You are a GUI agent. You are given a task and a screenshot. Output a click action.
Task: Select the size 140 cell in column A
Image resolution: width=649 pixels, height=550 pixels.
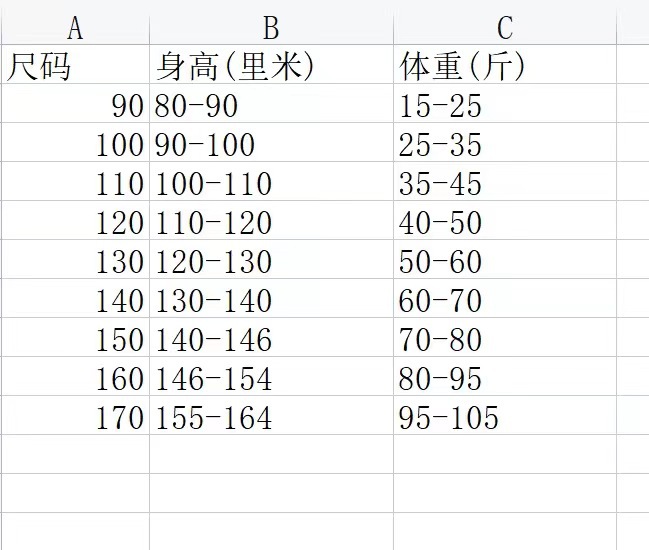pos(75,300)
